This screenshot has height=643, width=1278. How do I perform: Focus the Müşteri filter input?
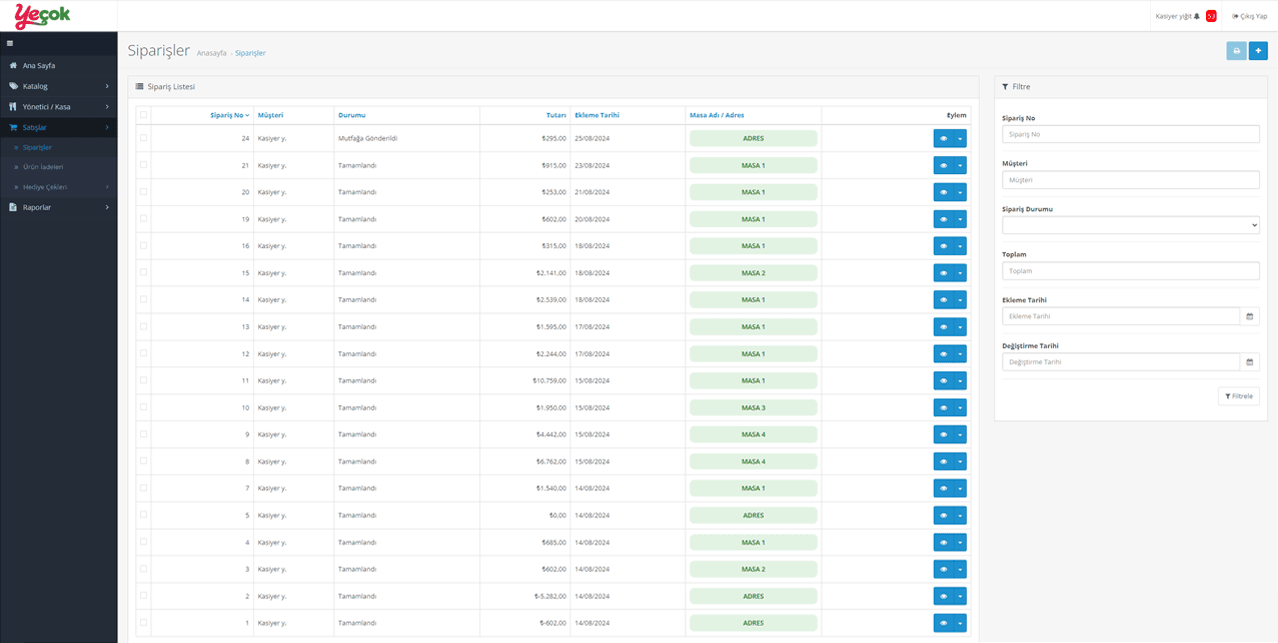(1130, 180)
